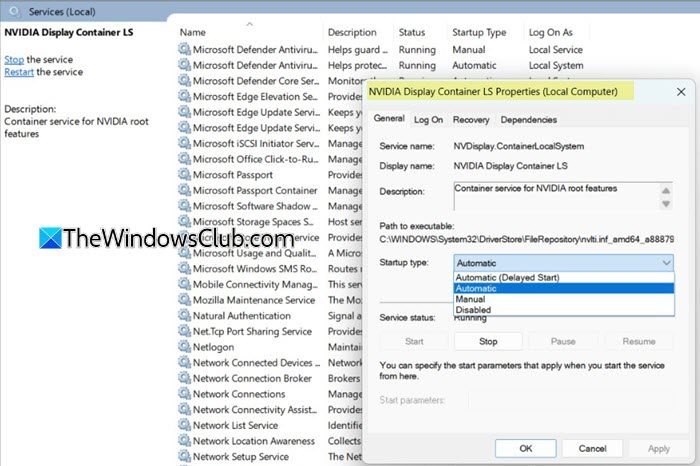Sort by Description column header
The width and height of the screenshot is (700, 466).
357,32
